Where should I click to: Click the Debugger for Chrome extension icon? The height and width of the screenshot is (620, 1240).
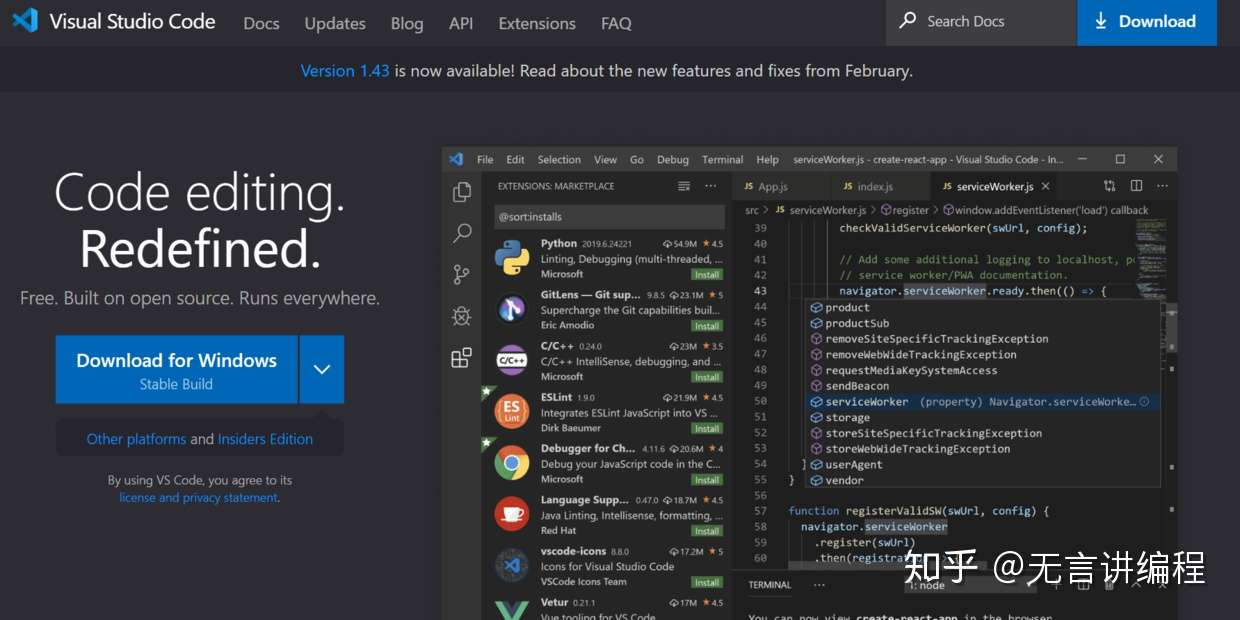(x=512, y=463)
